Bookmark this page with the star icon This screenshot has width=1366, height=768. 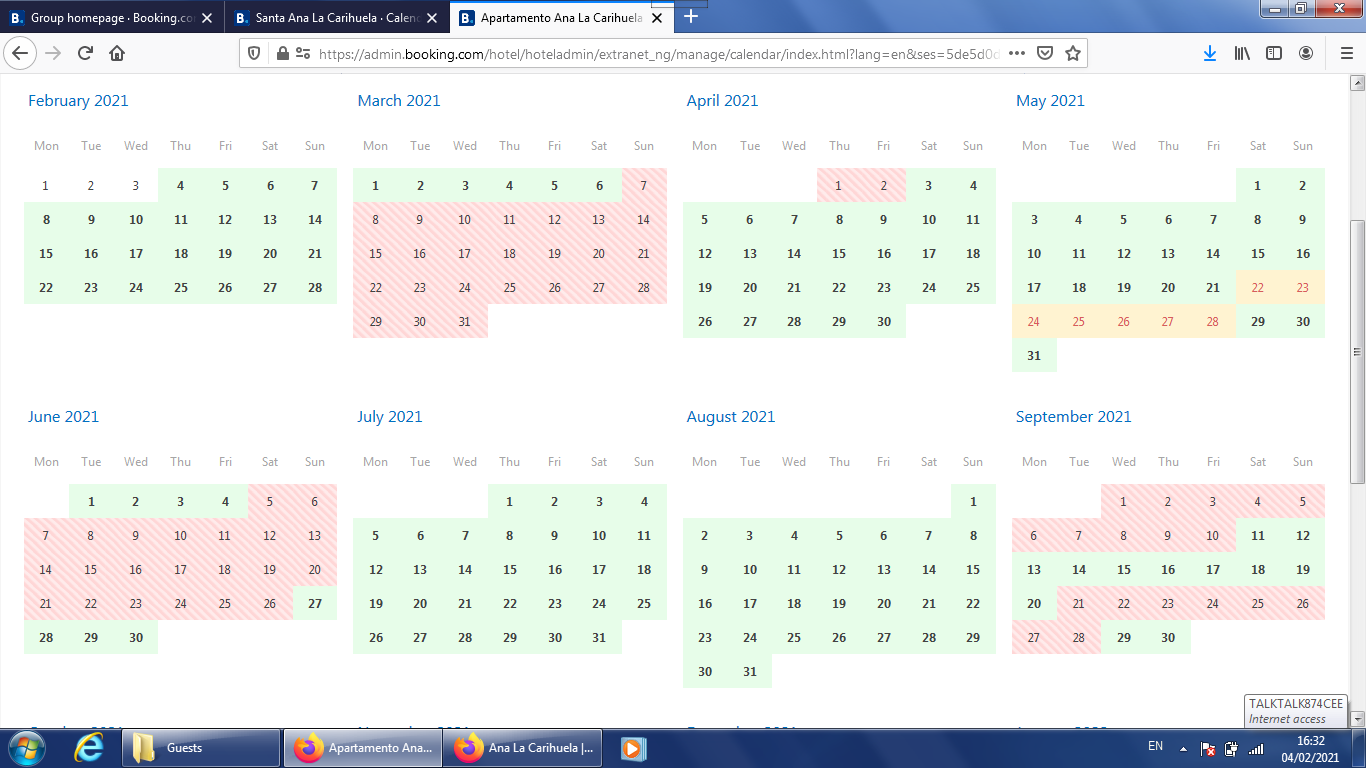coord(1073,54)
